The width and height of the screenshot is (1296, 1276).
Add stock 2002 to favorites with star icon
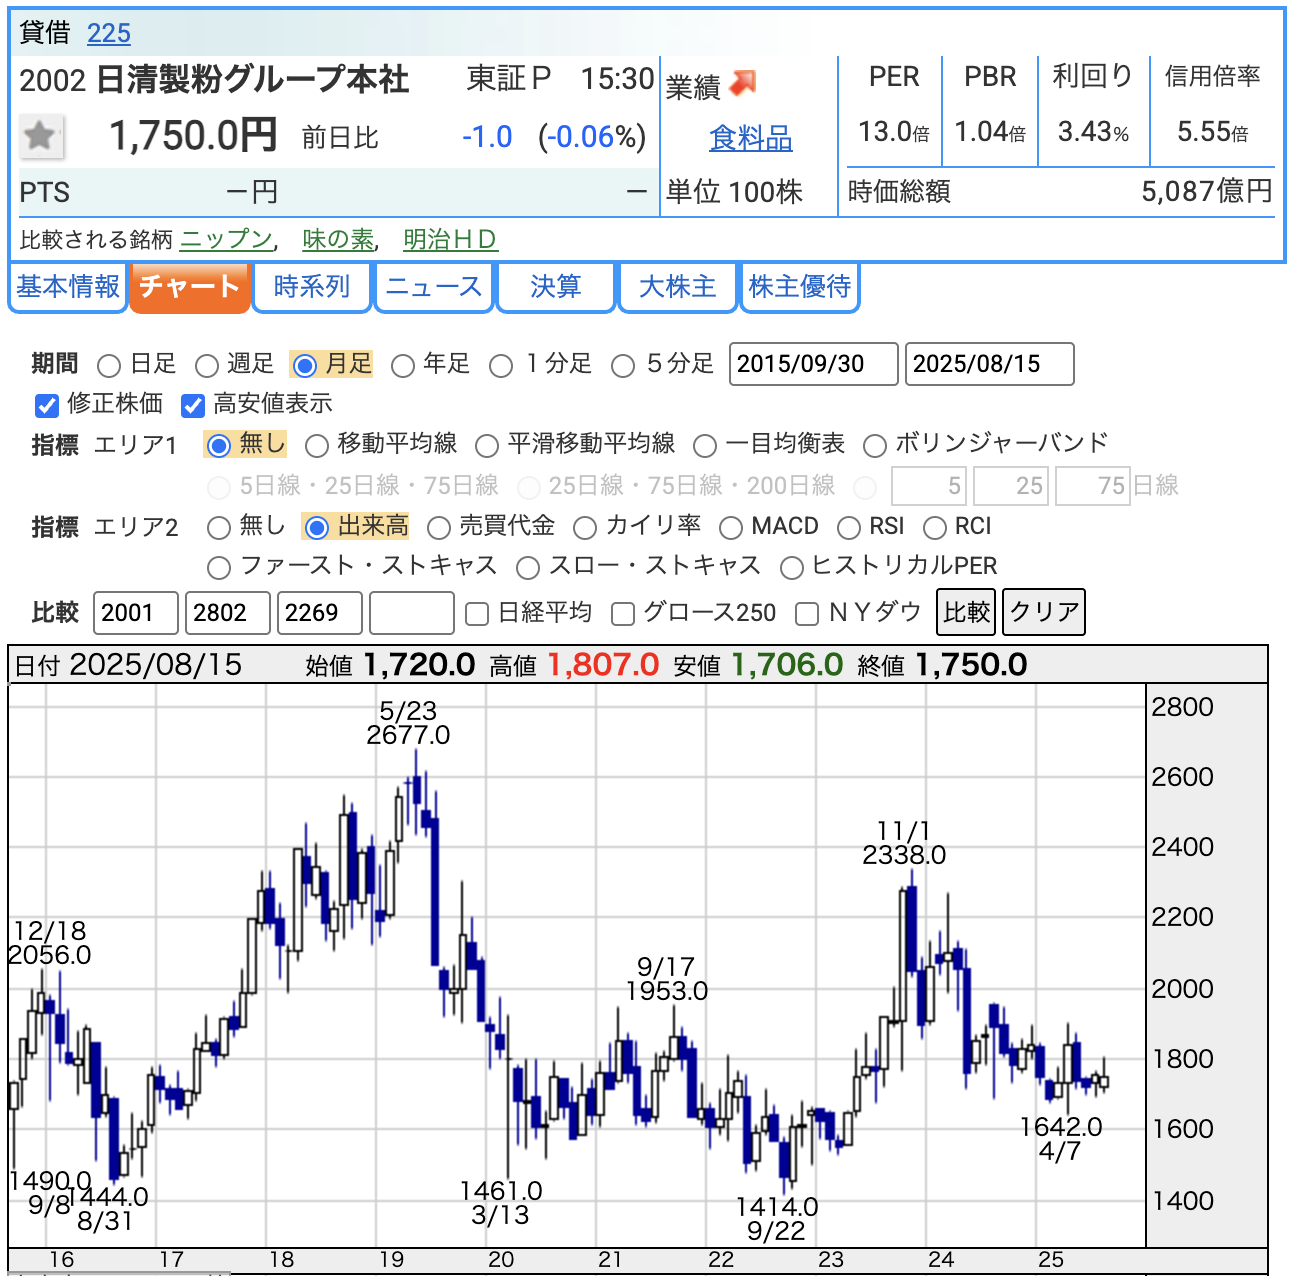pos(41,137)
